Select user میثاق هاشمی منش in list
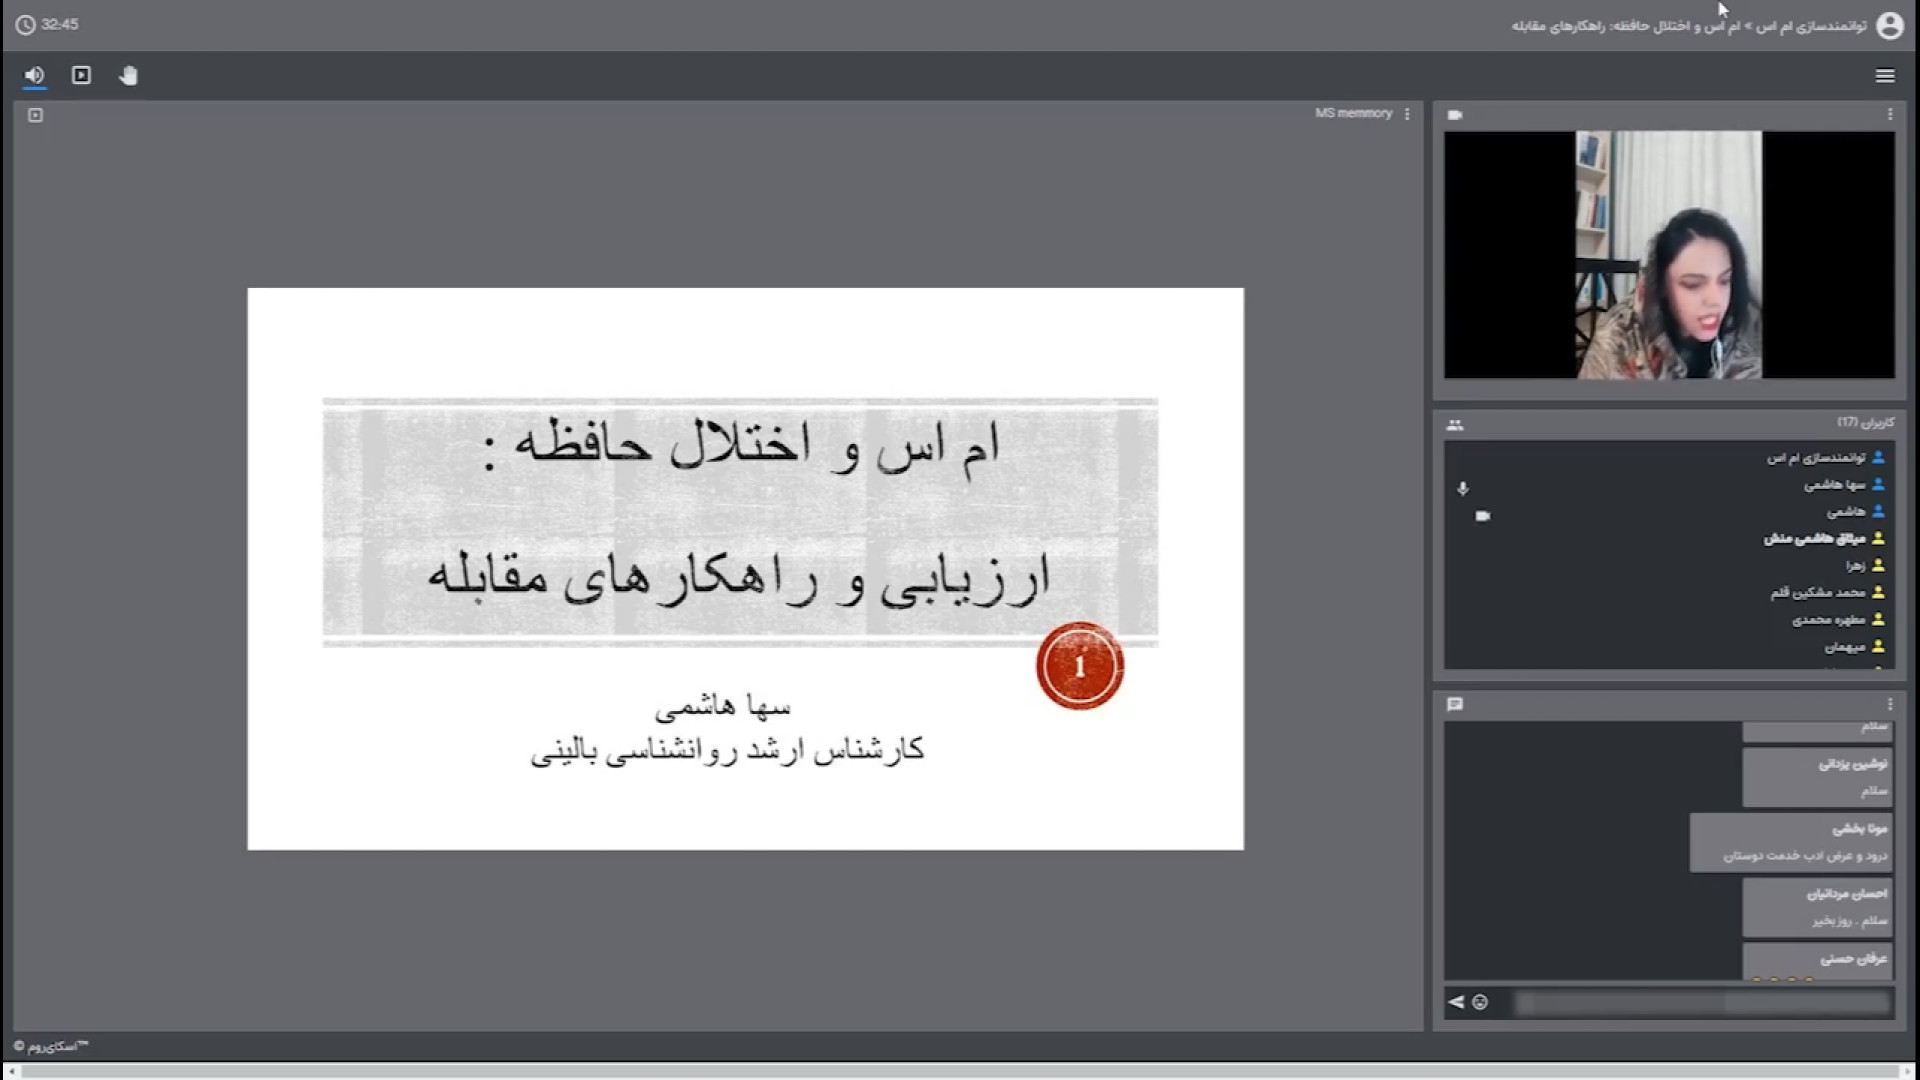Screen dimensions: 1920x1080 (x=1814, y=539)
